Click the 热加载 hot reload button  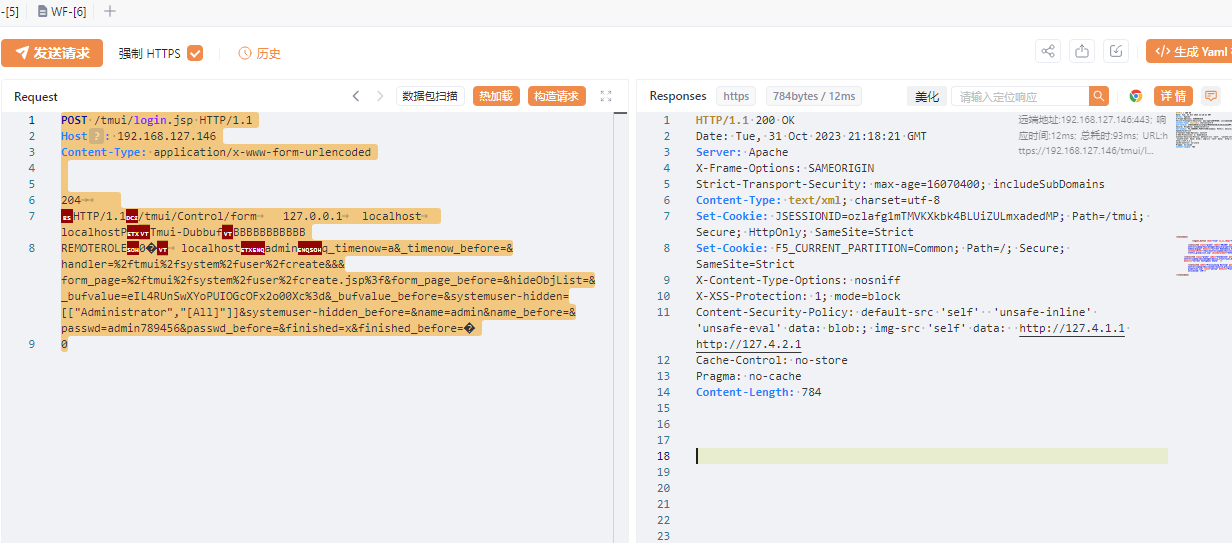click(x=495, y=96)
